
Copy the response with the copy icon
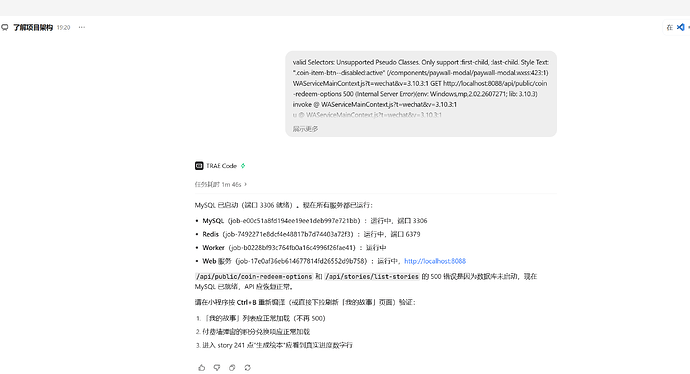click(x=232, y=367)
